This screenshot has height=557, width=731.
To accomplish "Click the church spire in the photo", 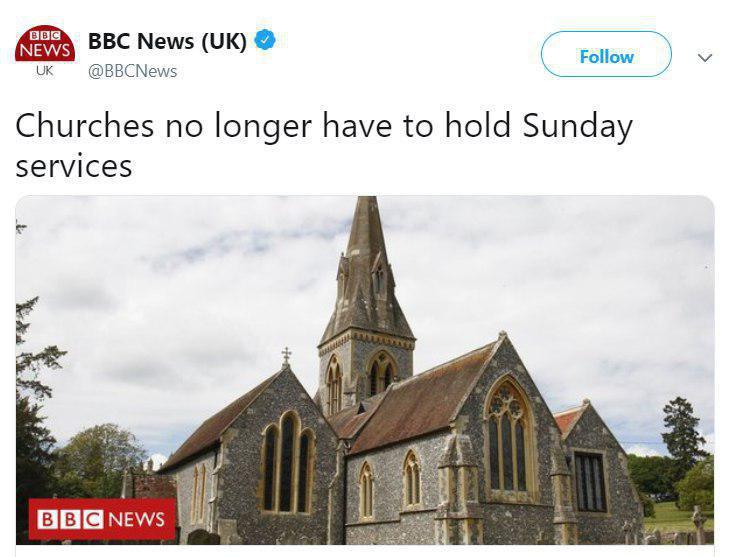I will [x=365, y=270].
